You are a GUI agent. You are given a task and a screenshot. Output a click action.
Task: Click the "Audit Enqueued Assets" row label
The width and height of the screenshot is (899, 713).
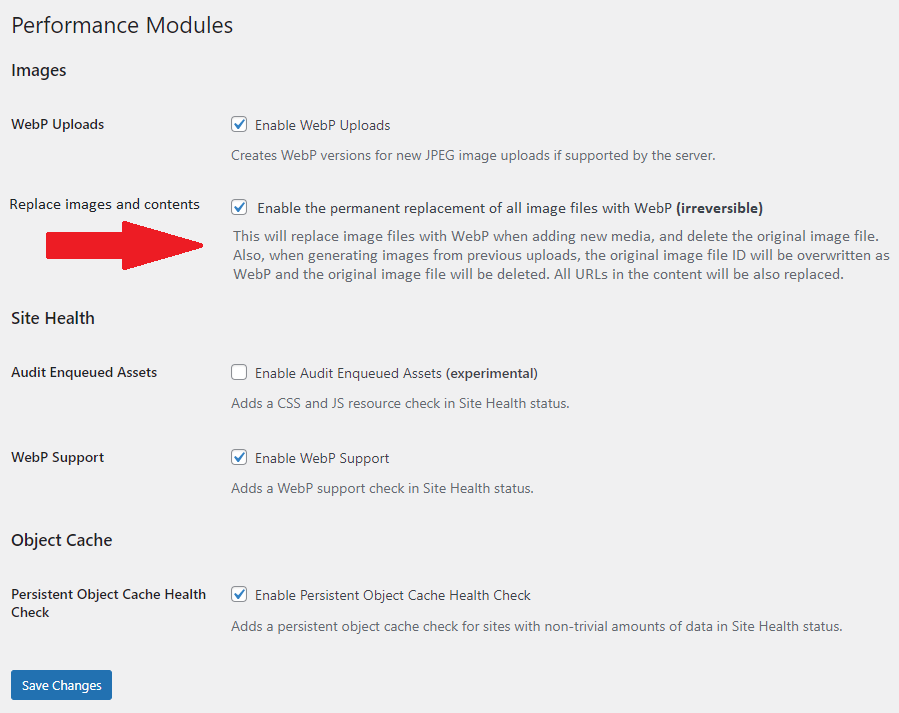pyautogui.click(x=83, y=372)
